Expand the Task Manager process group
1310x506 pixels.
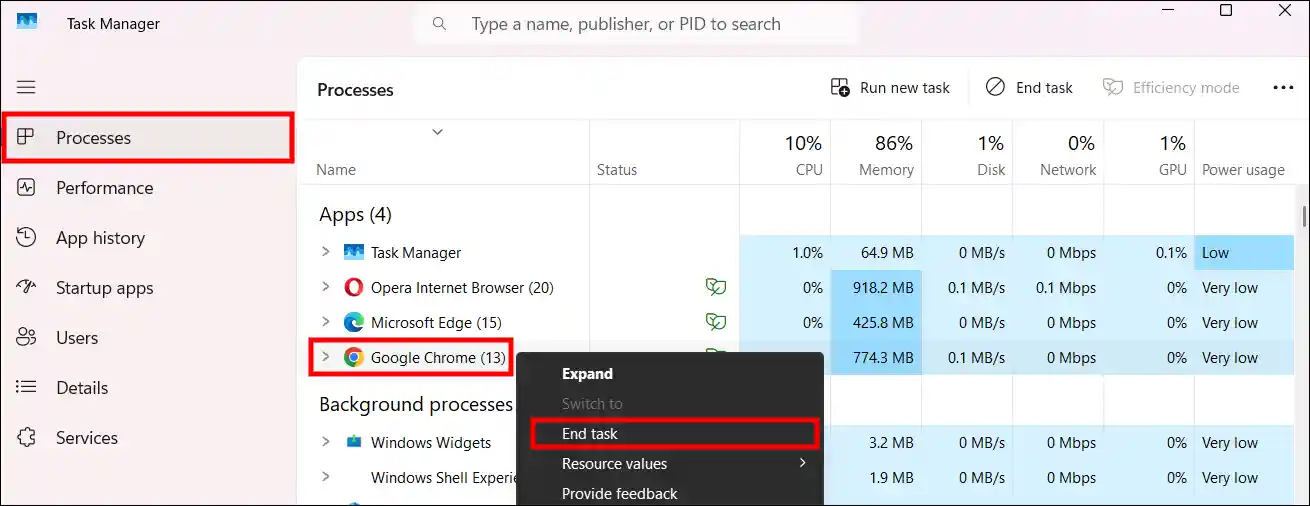pyautogui.click(x=325, y=252)
